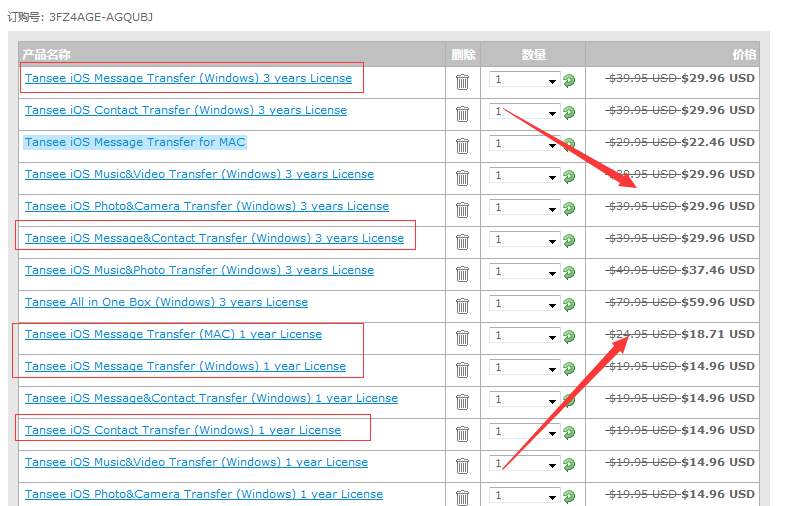This screenshot has width=785, height=506.
Task: Remove Message&Contact Transfer 3 years License row
Action: pyautogui.click(x=462, y=242)
